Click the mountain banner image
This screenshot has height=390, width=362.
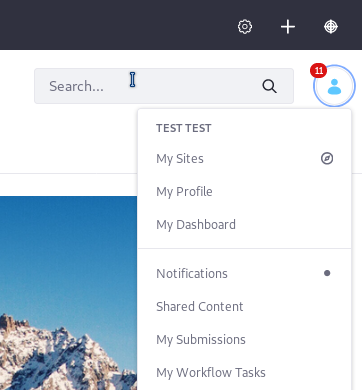click(x=68, y=293)
